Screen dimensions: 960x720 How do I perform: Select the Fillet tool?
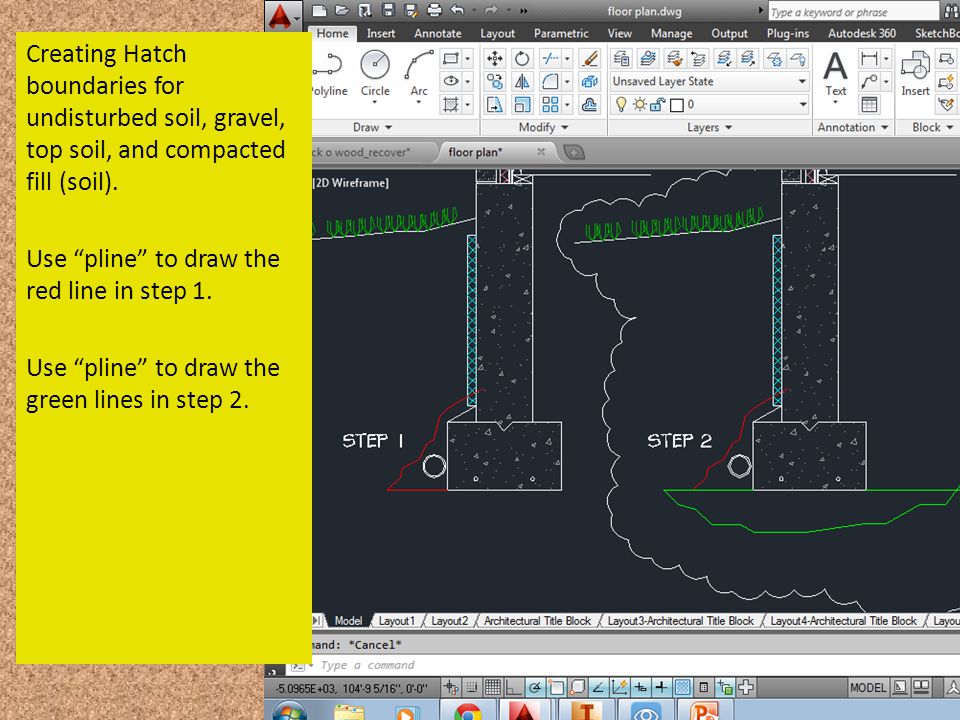(550, 81)
